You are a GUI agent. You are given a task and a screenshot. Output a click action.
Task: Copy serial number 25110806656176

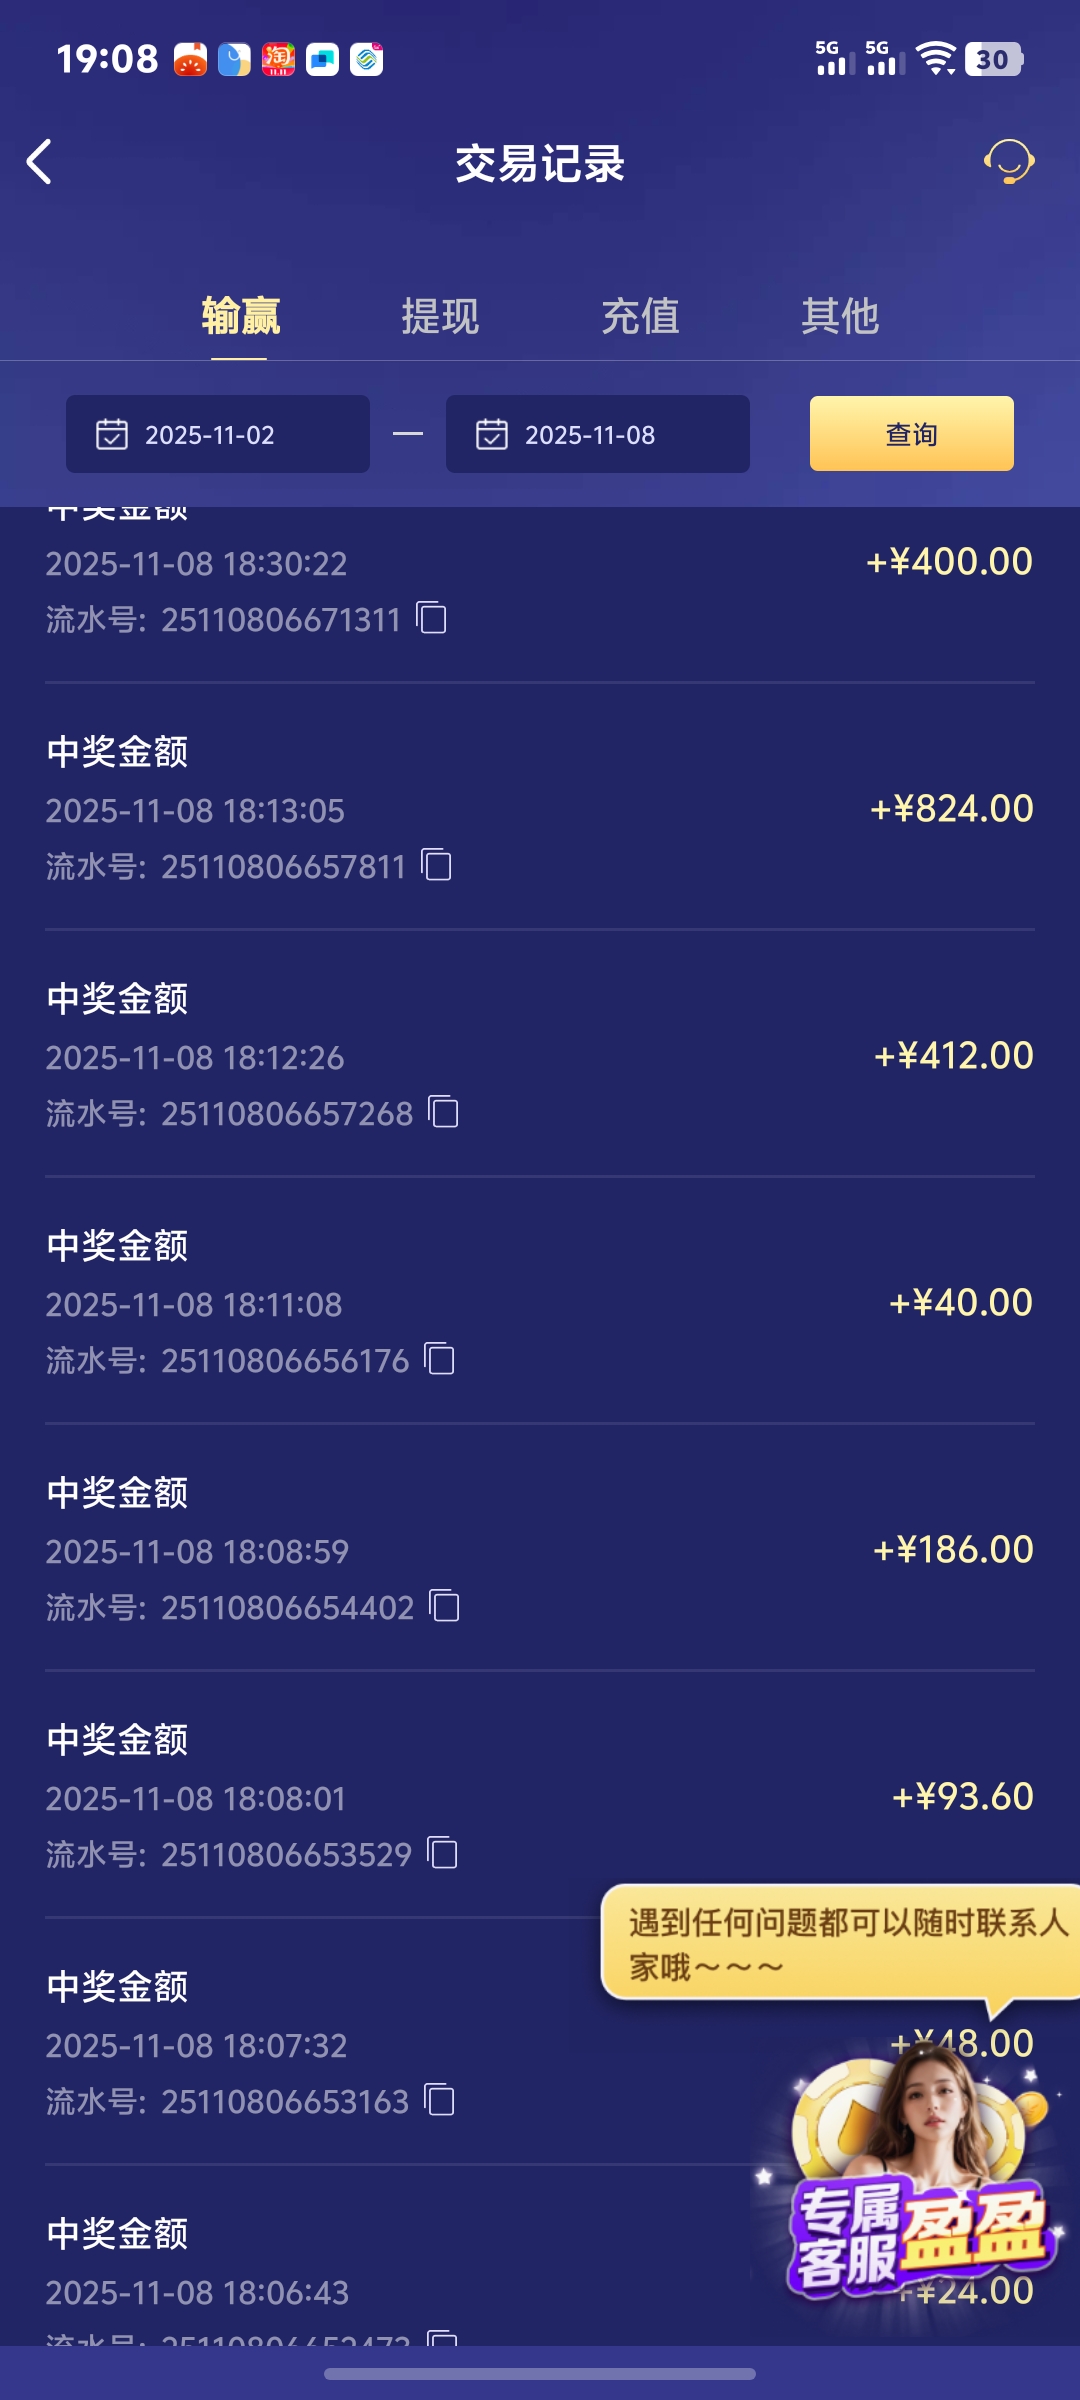pyautogui.click(x=440, y=1360)
